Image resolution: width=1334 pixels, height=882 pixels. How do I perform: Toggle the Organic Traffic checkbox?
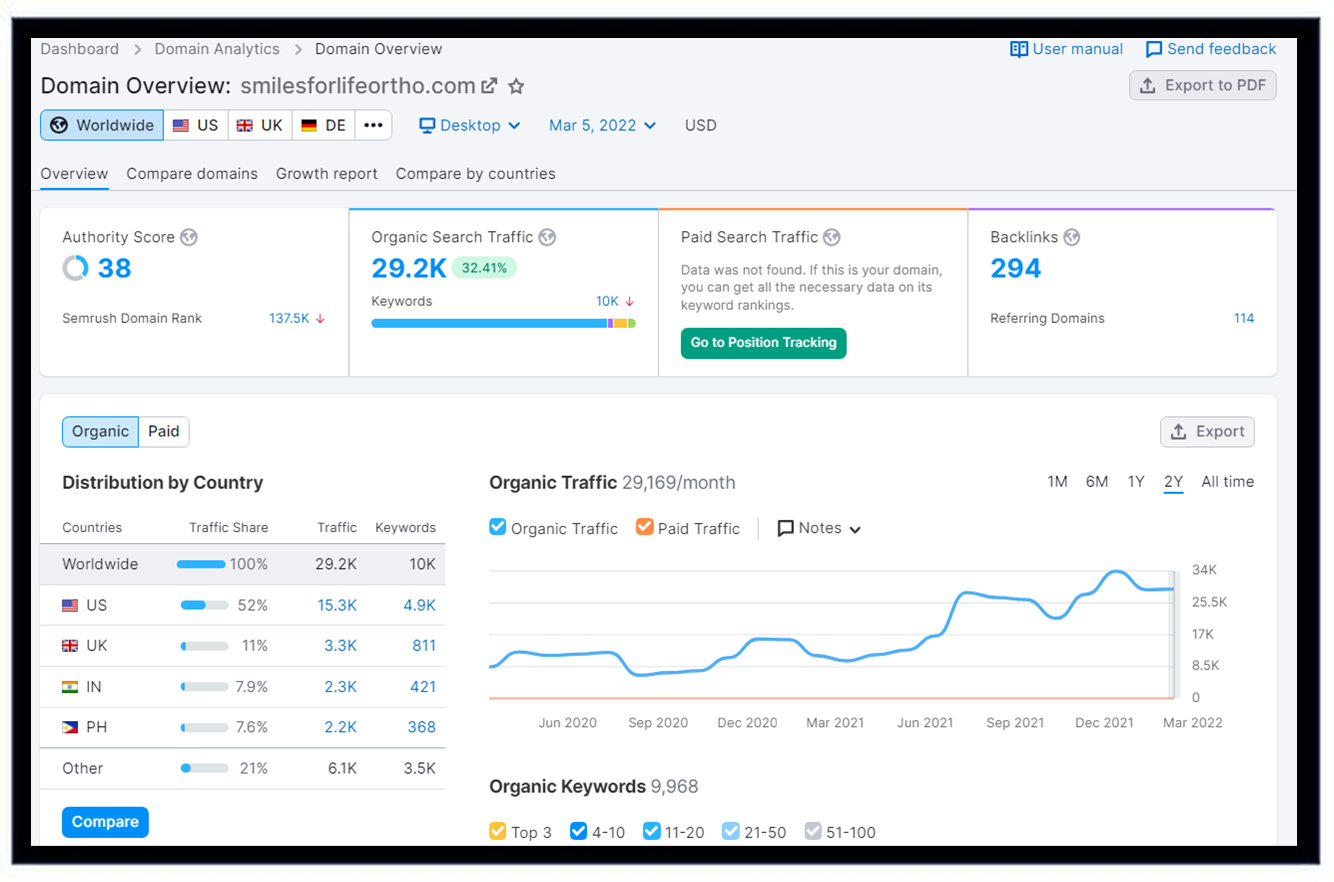497,527
